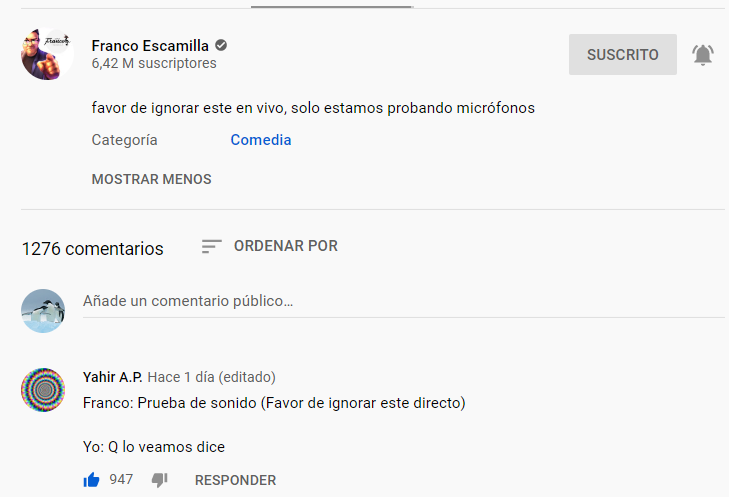The image size is (729, 497).
Task: Click comment line 'Franco: Prueba de sonido'
Action: click(274, 403)
